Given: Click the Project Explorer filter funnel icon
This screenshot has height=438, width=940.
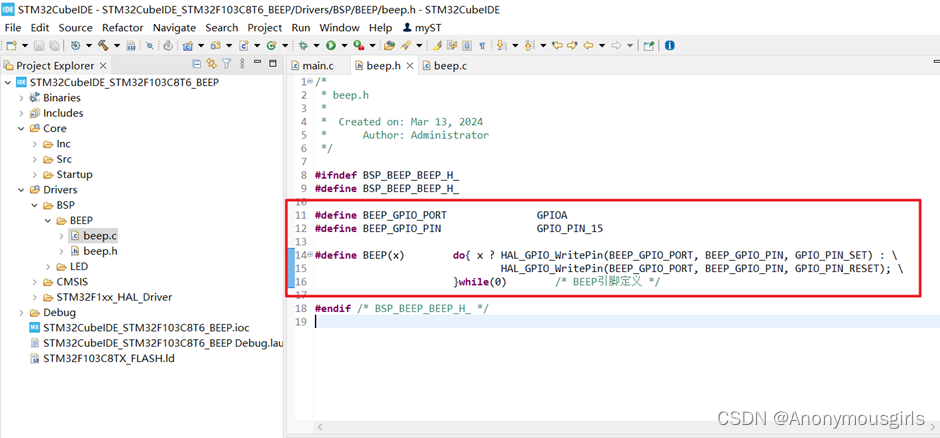Looking at the screenshot, I should pyautogui.click(x=227, y=64).
